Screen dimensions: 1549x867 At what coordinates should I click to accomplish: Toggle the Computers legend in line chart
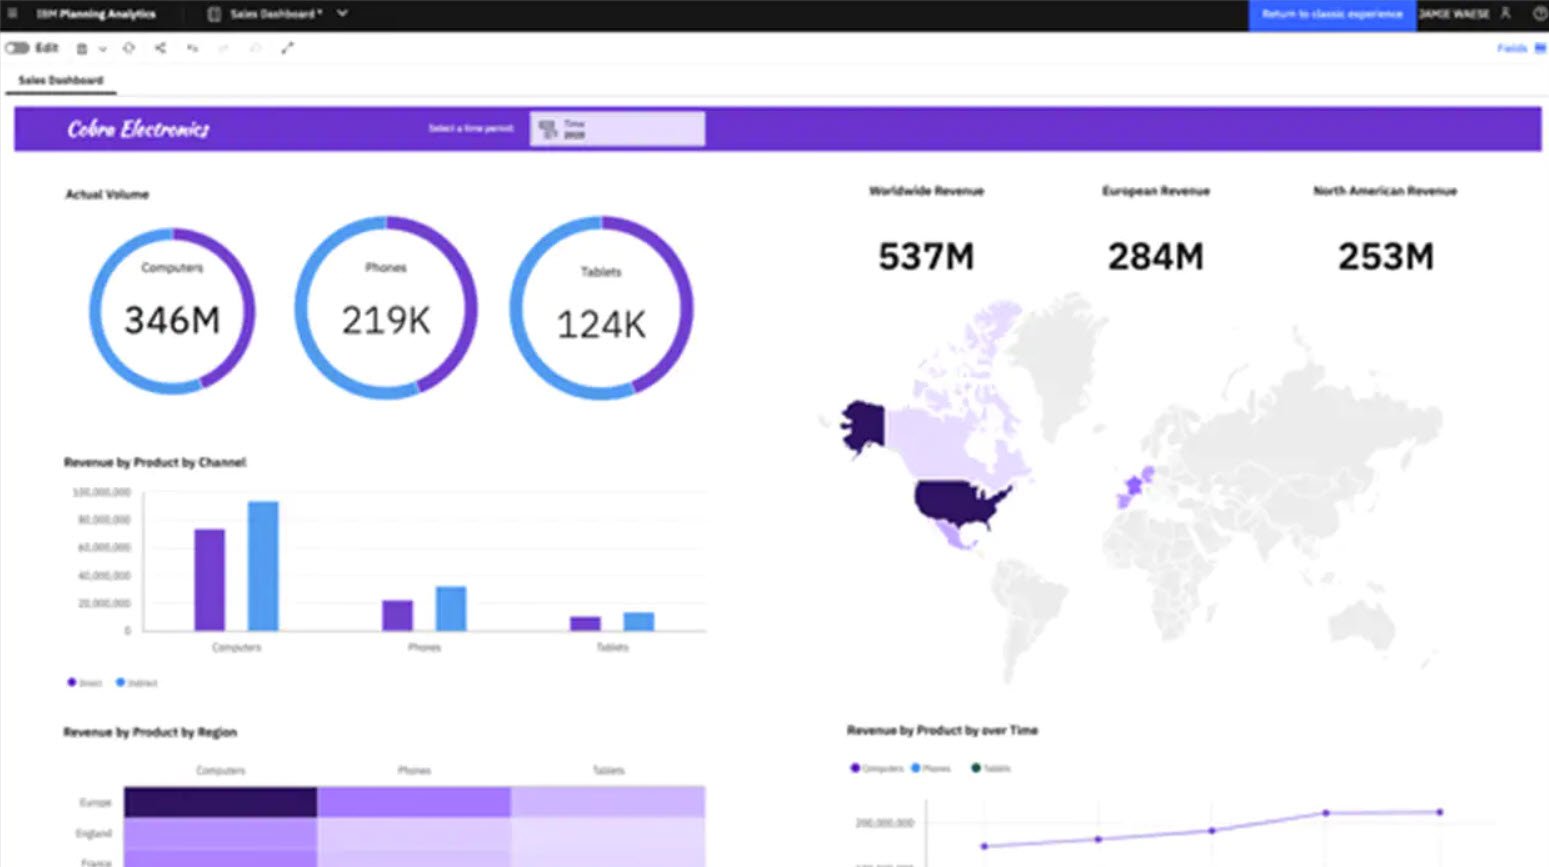click(x=876, y=768)
